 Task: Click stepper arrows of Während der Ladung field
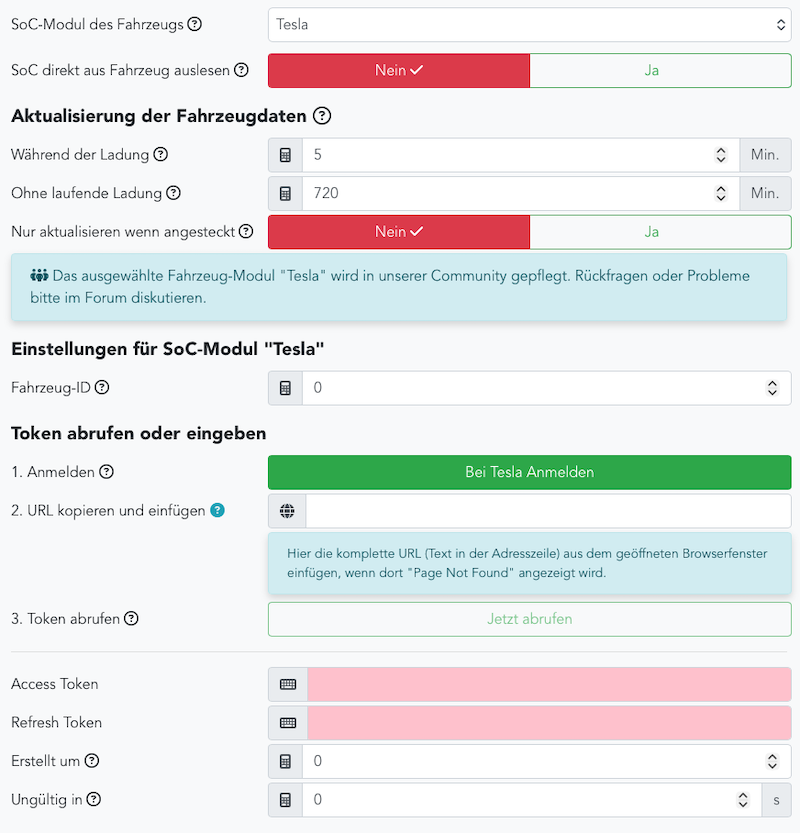tap(721, 155)
